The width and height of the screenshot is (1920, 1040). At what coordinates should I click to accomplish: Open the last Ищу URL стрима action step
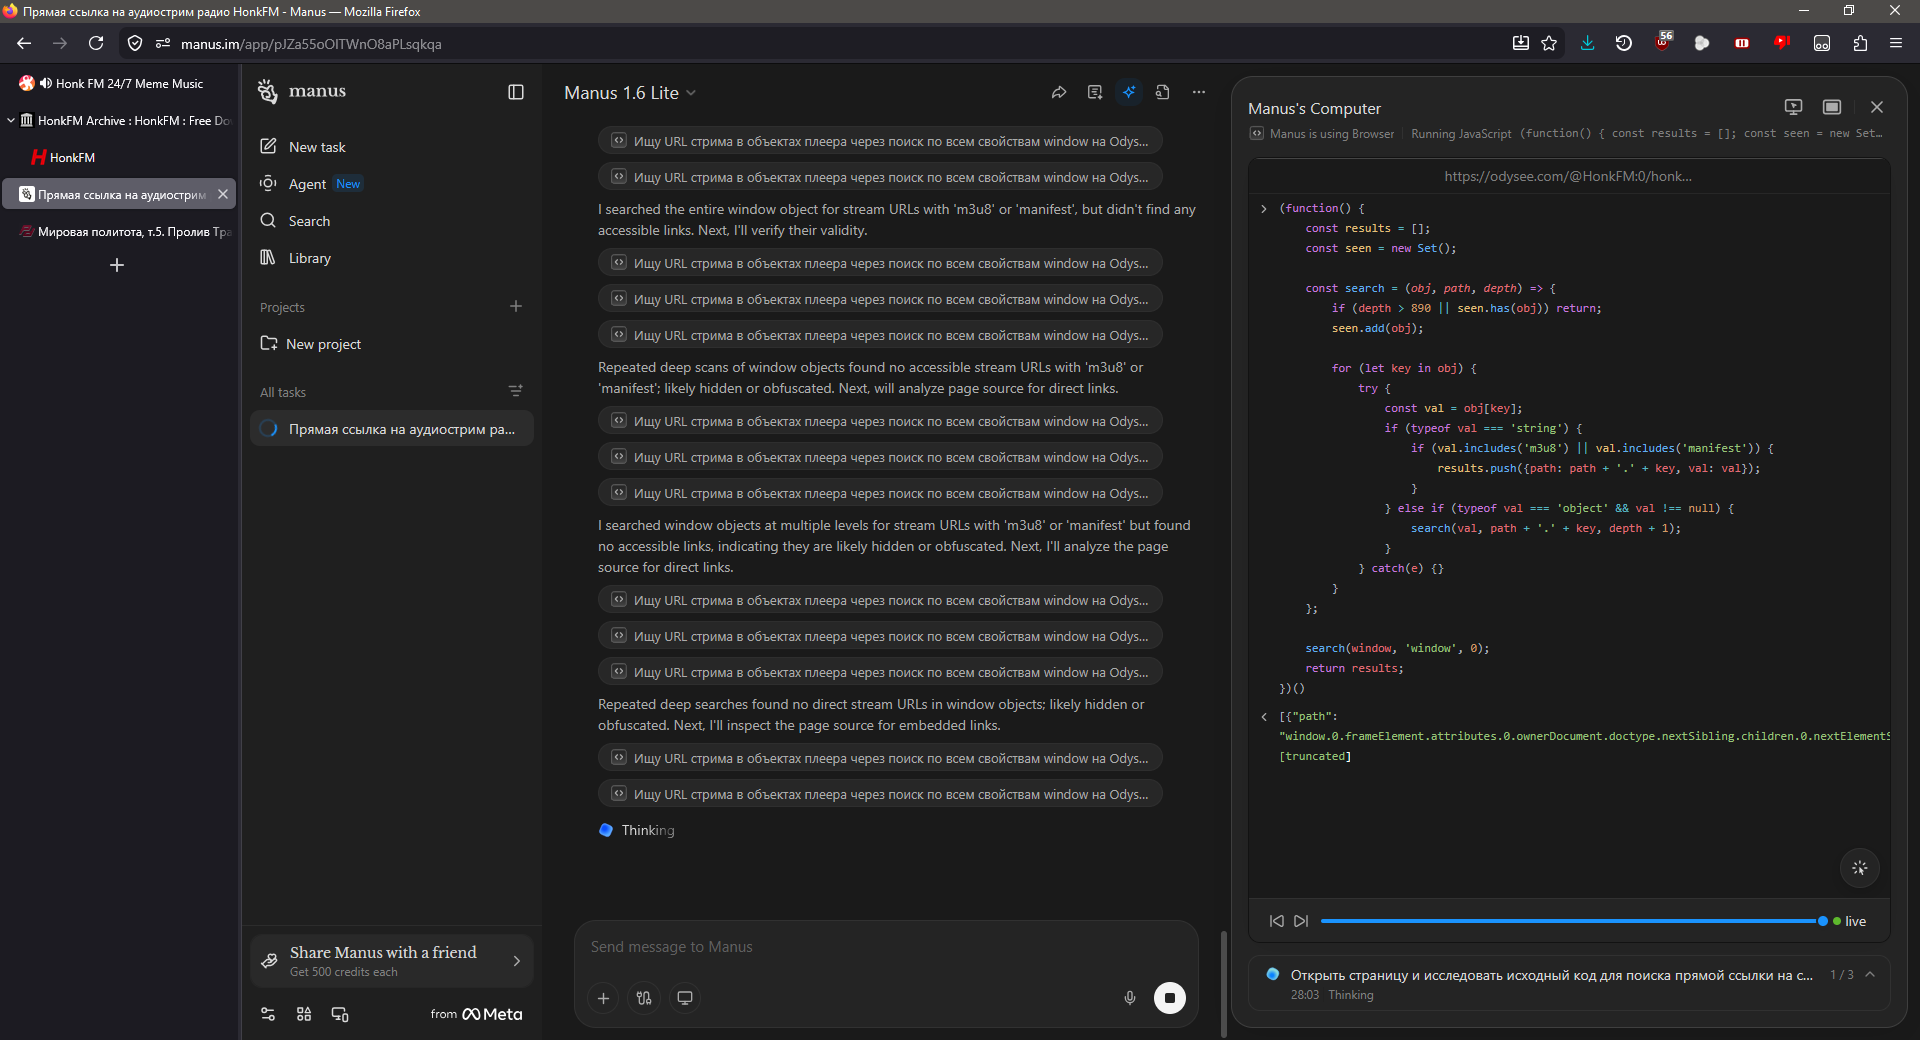click(880, 794)
